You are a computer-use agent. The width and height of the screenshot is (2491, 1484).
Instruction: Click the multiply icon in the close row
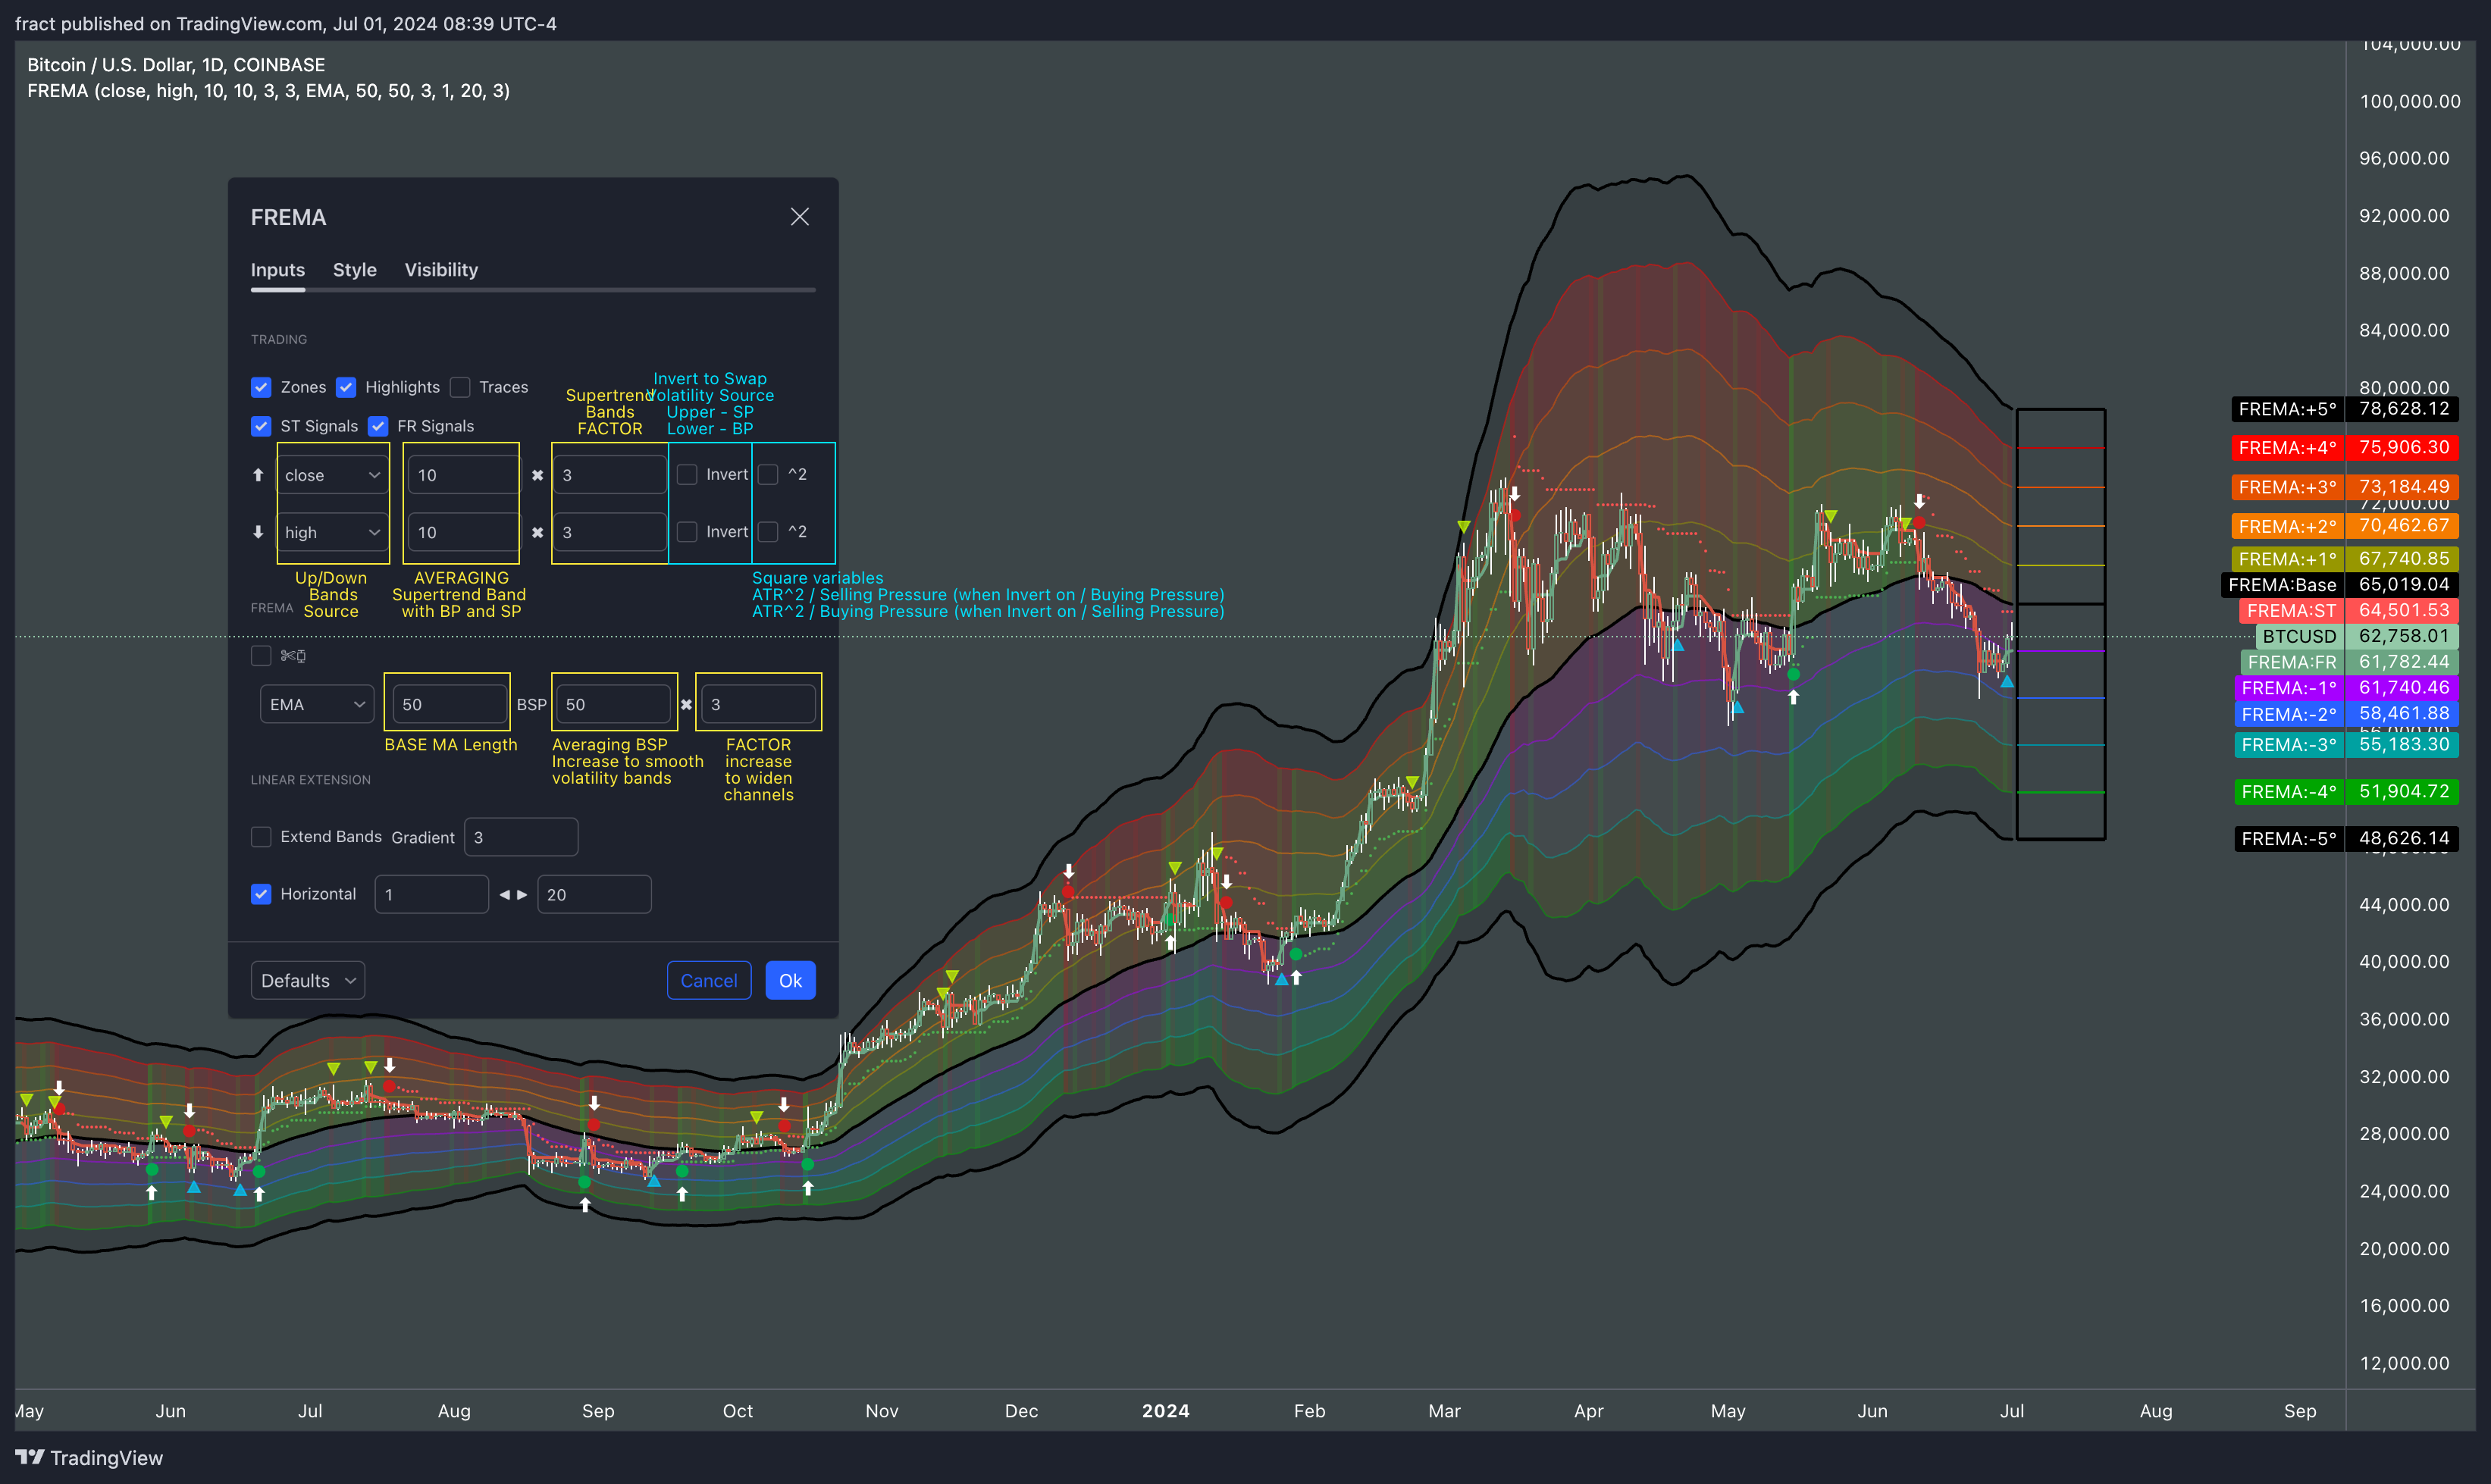click(x=537, y=475)
